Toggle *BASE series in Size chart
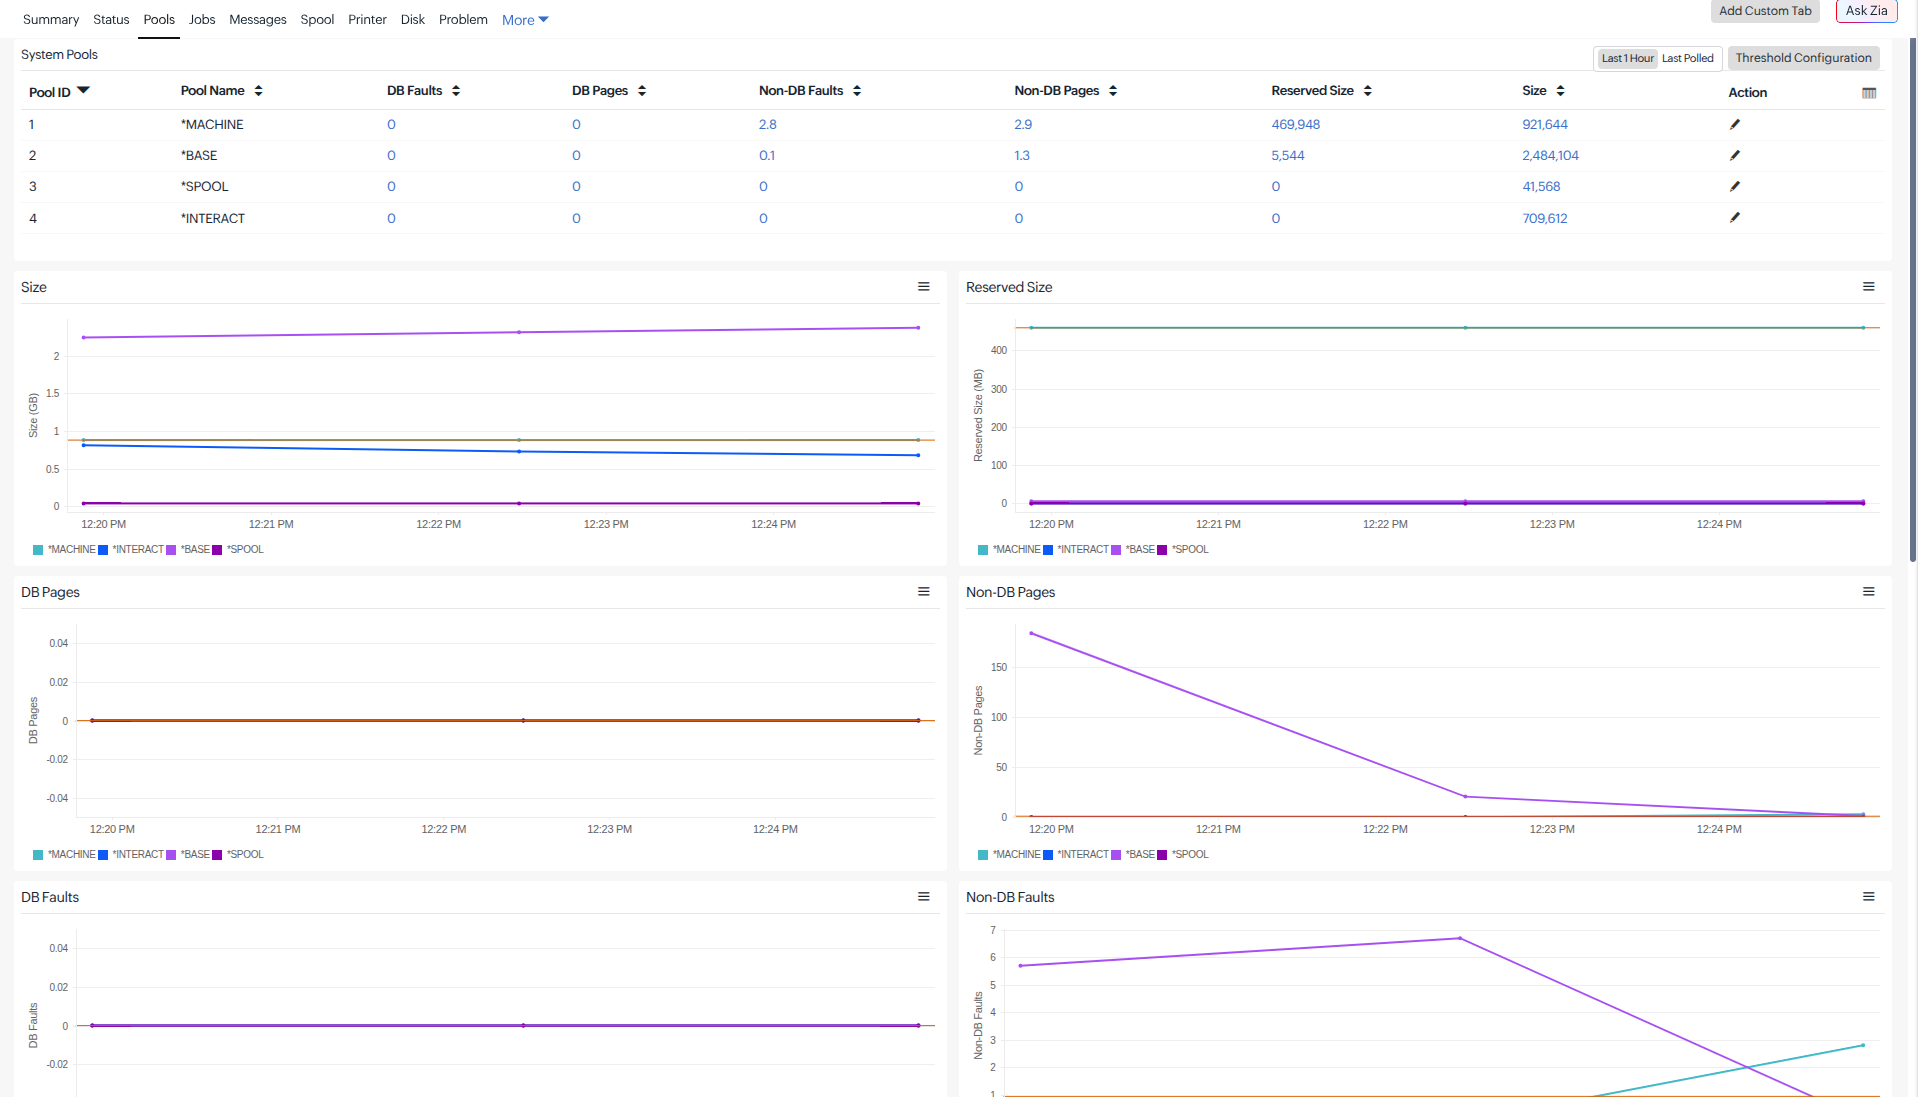 point(188,549)
